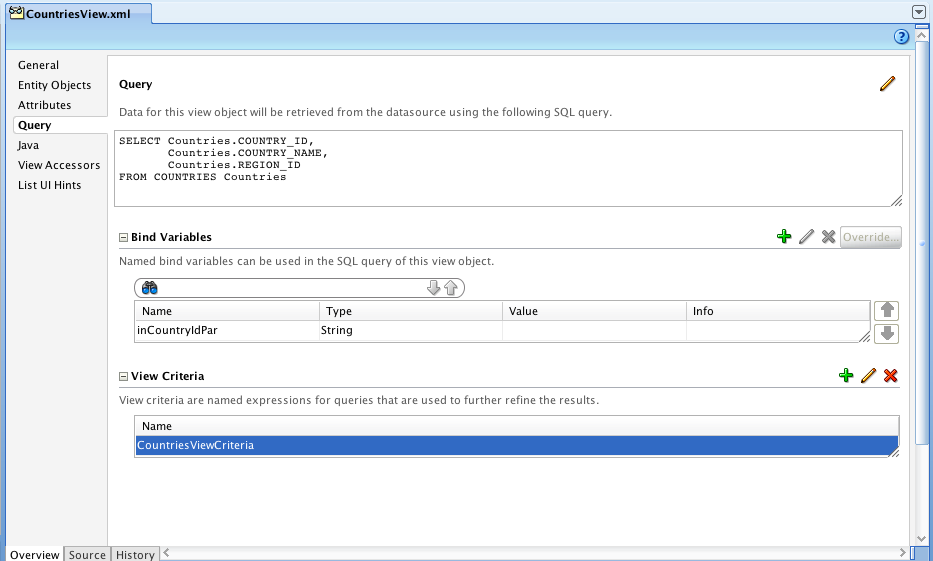Image resolution: width=933 pixels, height=561 pixels.
Task: Click the Type column header
Action: tap(411, 311)
